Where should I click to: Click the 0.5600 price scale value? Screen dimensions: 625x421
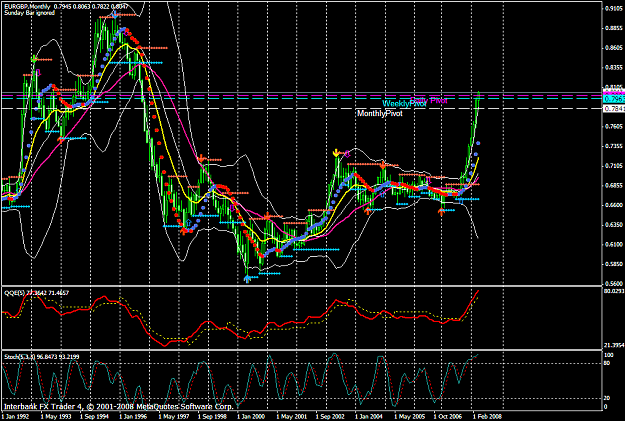pos(614,283)
